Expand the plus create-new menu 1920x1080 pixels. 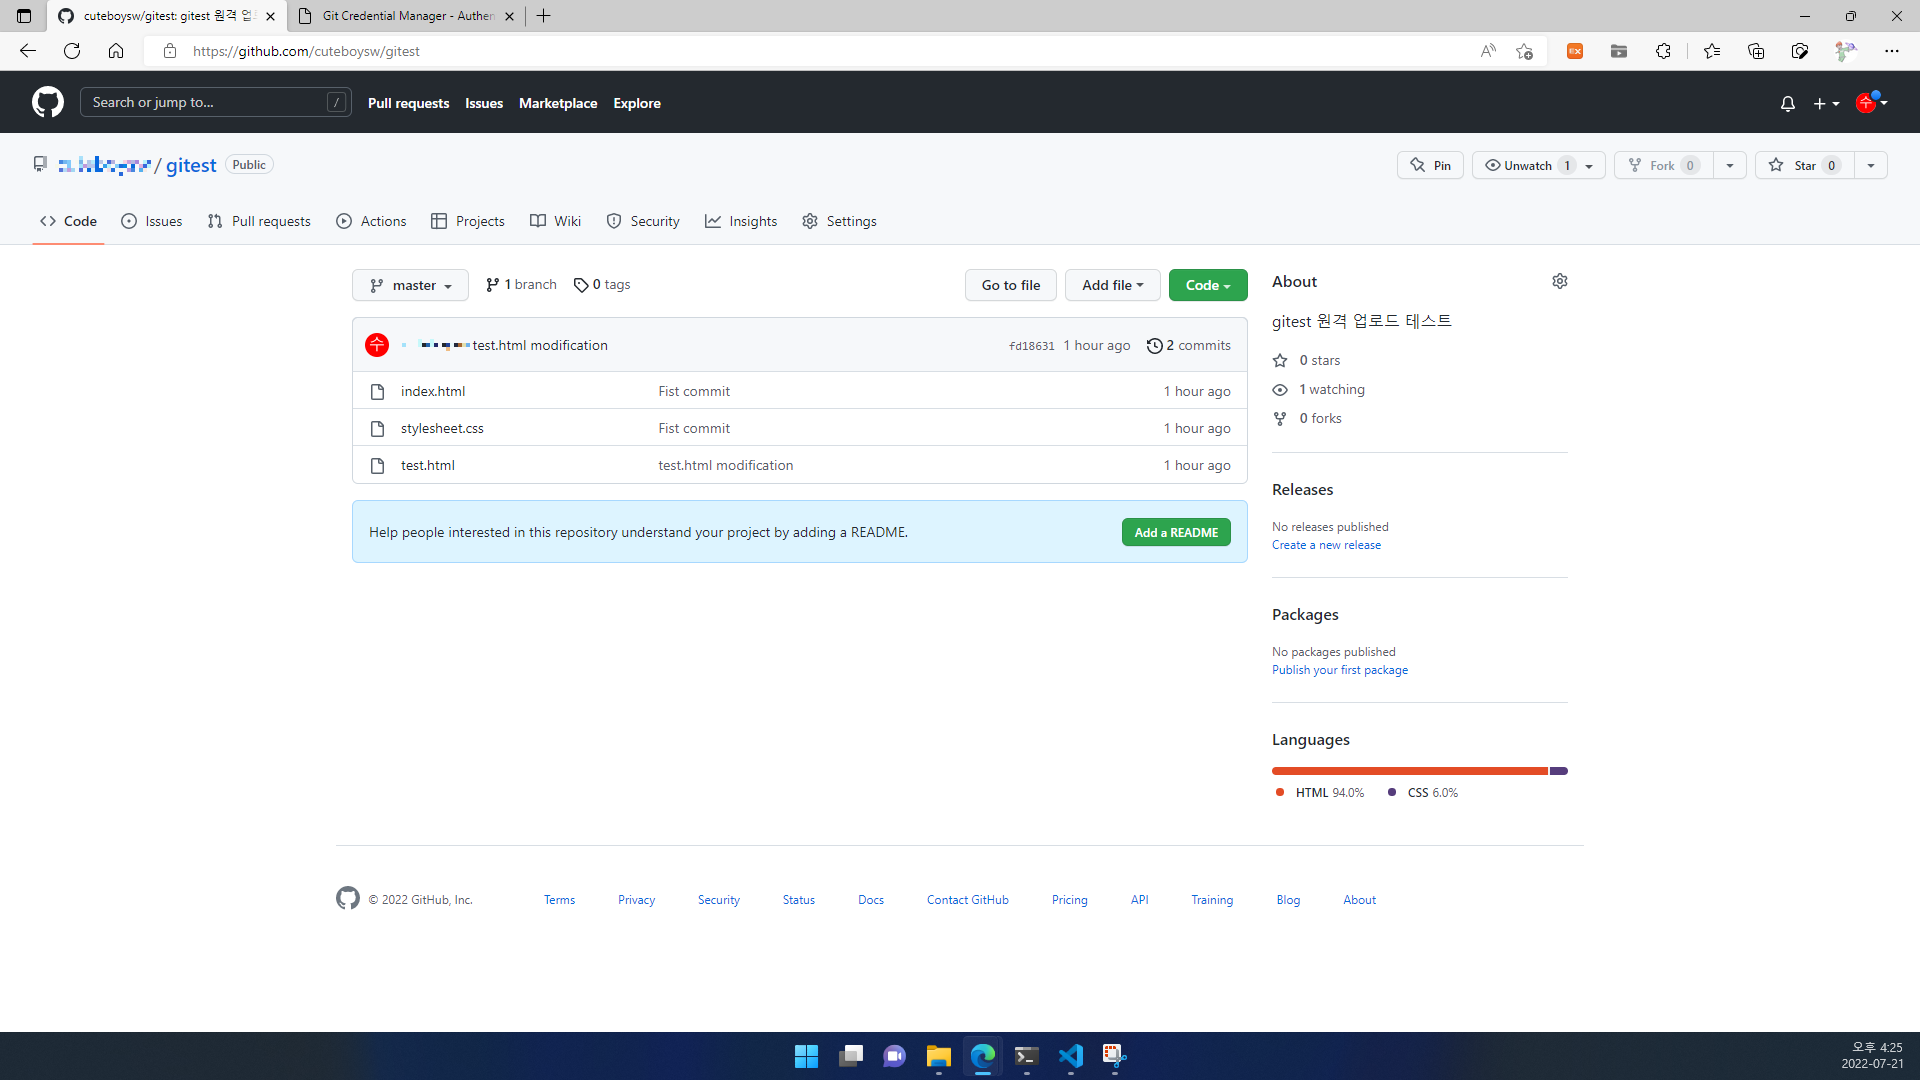tap(1826, 103)
